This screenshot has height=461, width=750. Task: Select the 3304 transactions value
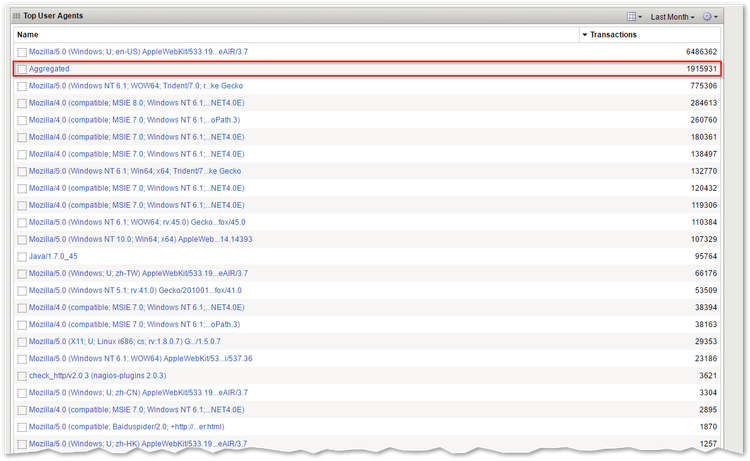[708, 393]
